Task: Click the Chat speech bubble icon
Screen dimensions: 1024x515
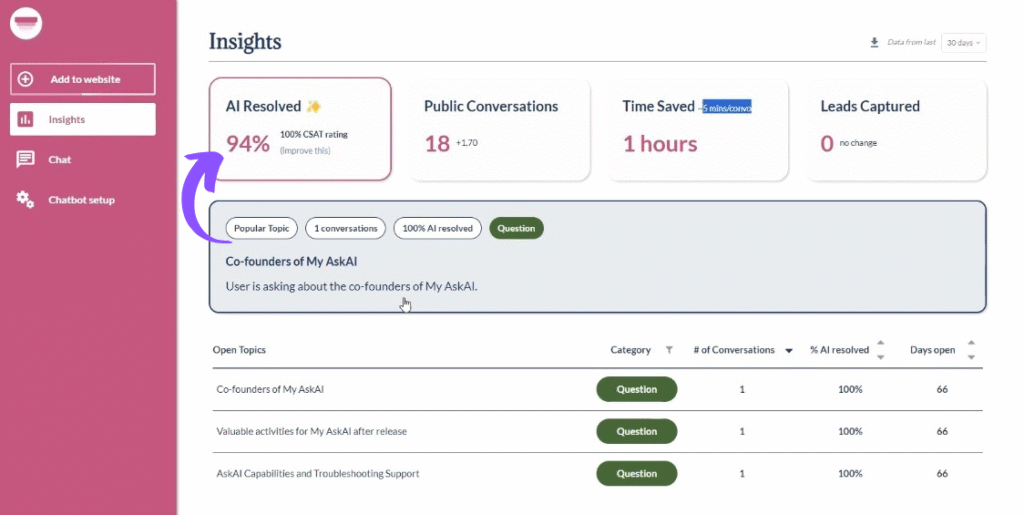Action: 26,160
